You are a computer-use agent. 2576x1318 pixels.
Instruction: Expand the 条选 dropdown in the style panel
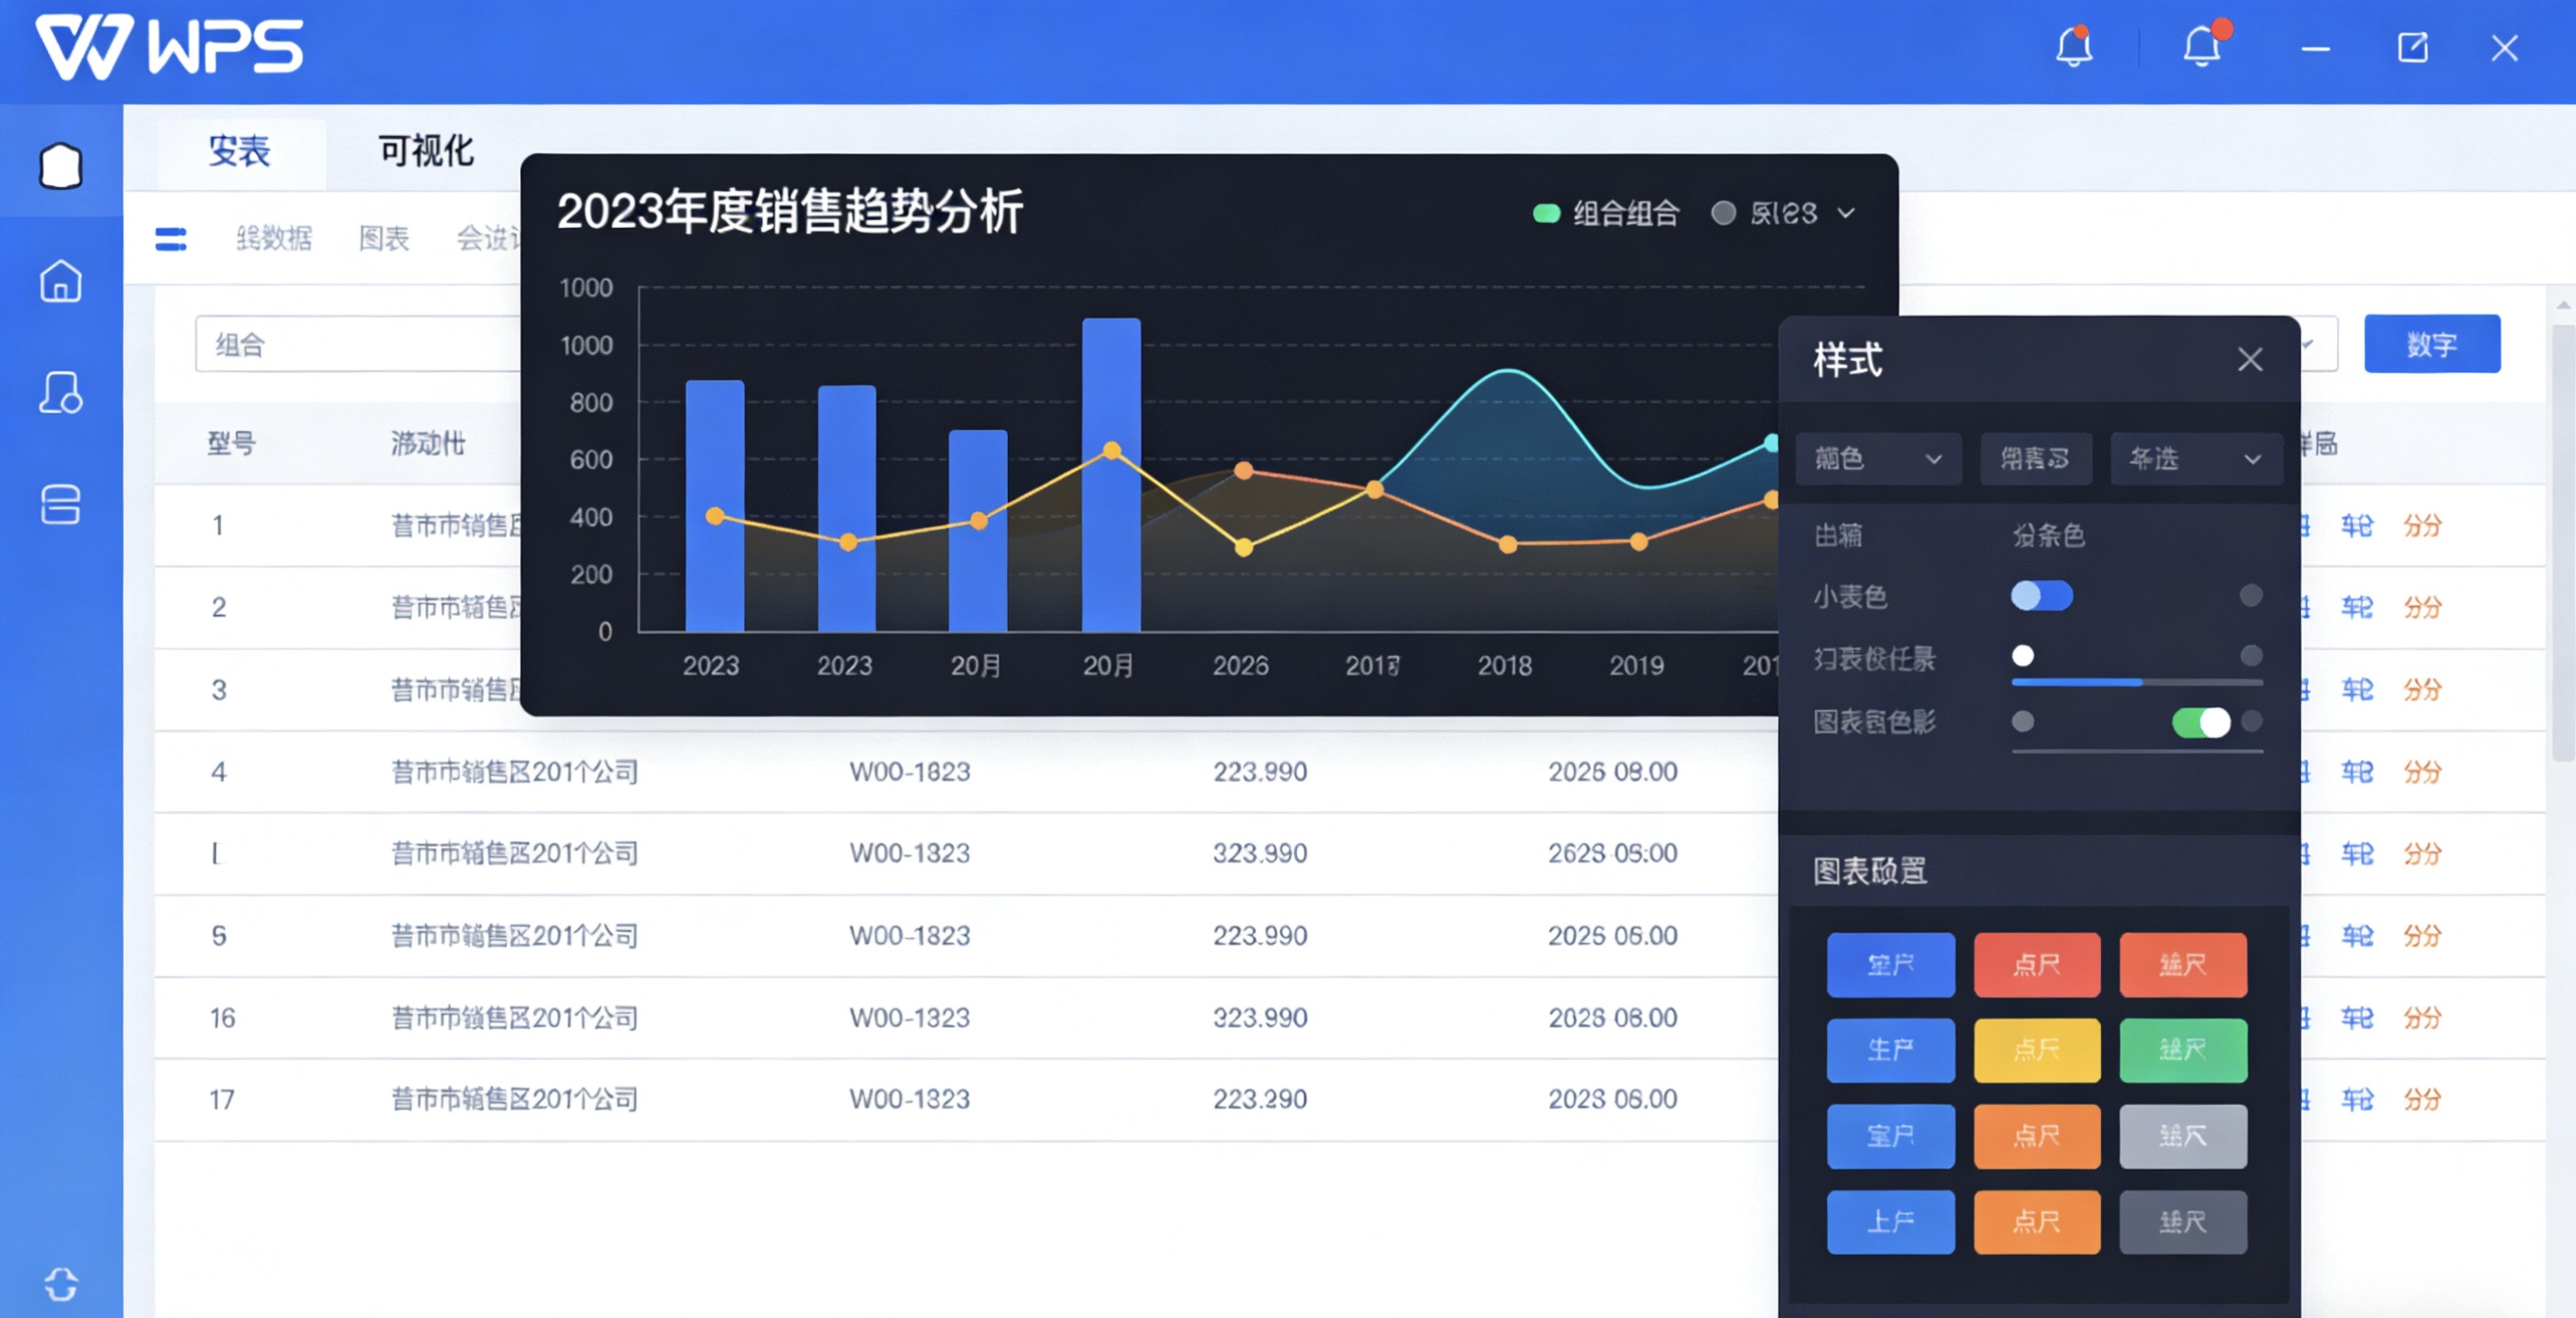click(2196, 459)
